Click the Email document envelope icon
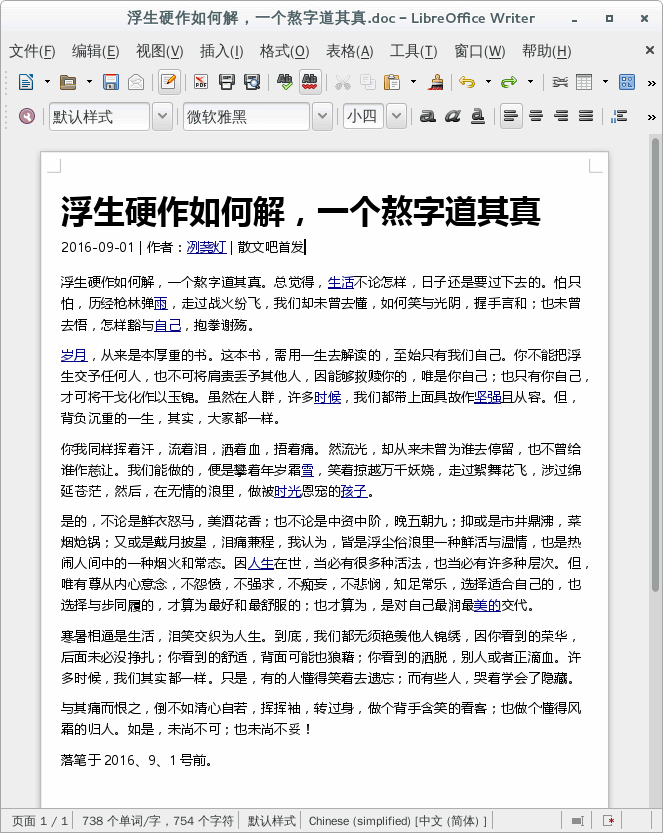Screen dimensions: 663x833 pos(136,82)
